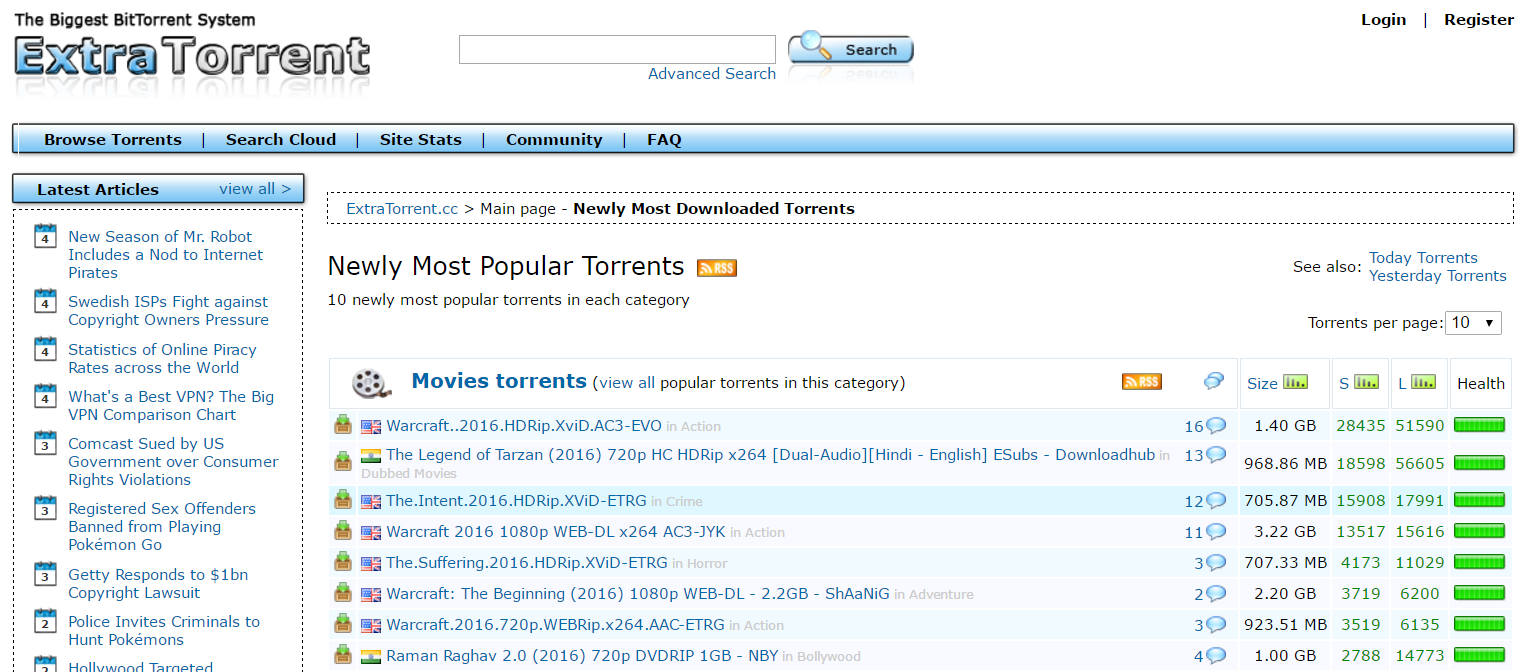Screen dimensions: 1526x672
Task: Click Adventure category beside Warcraft: The Beginning
Action: coord(940,595)
